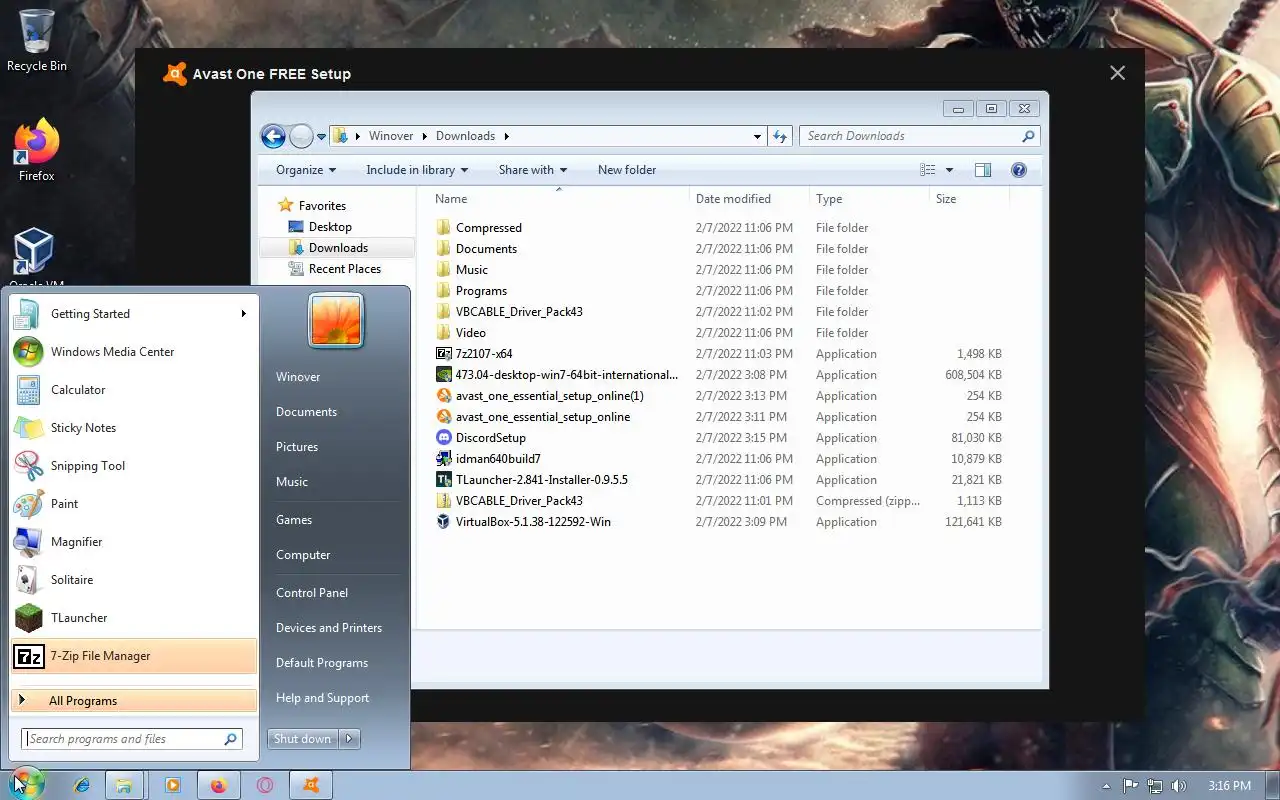The image size is (1280, 800).
Task: Click the Action Center flag icon
Action: coord(1131,786)
